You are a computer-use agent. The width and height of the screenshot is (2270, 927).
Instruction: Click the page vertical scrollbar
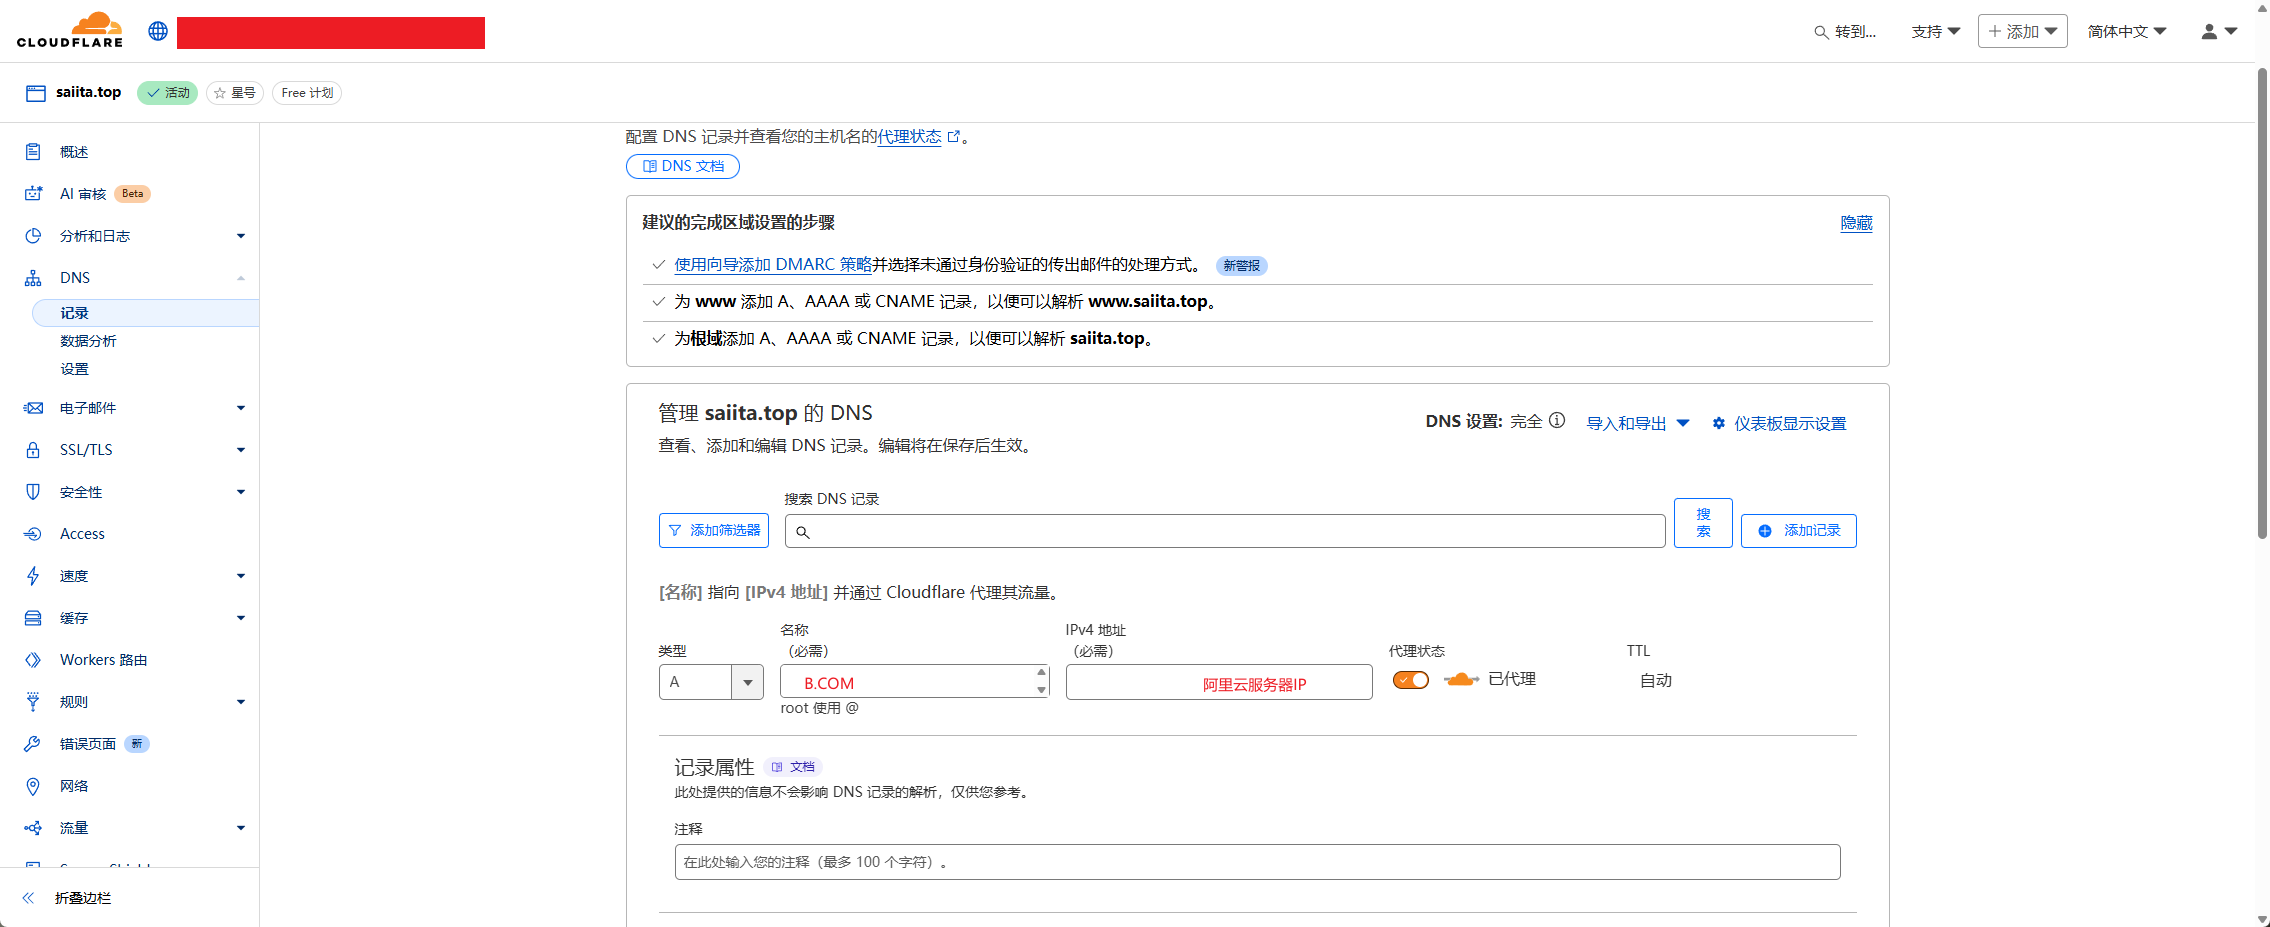coord(2262,300)
